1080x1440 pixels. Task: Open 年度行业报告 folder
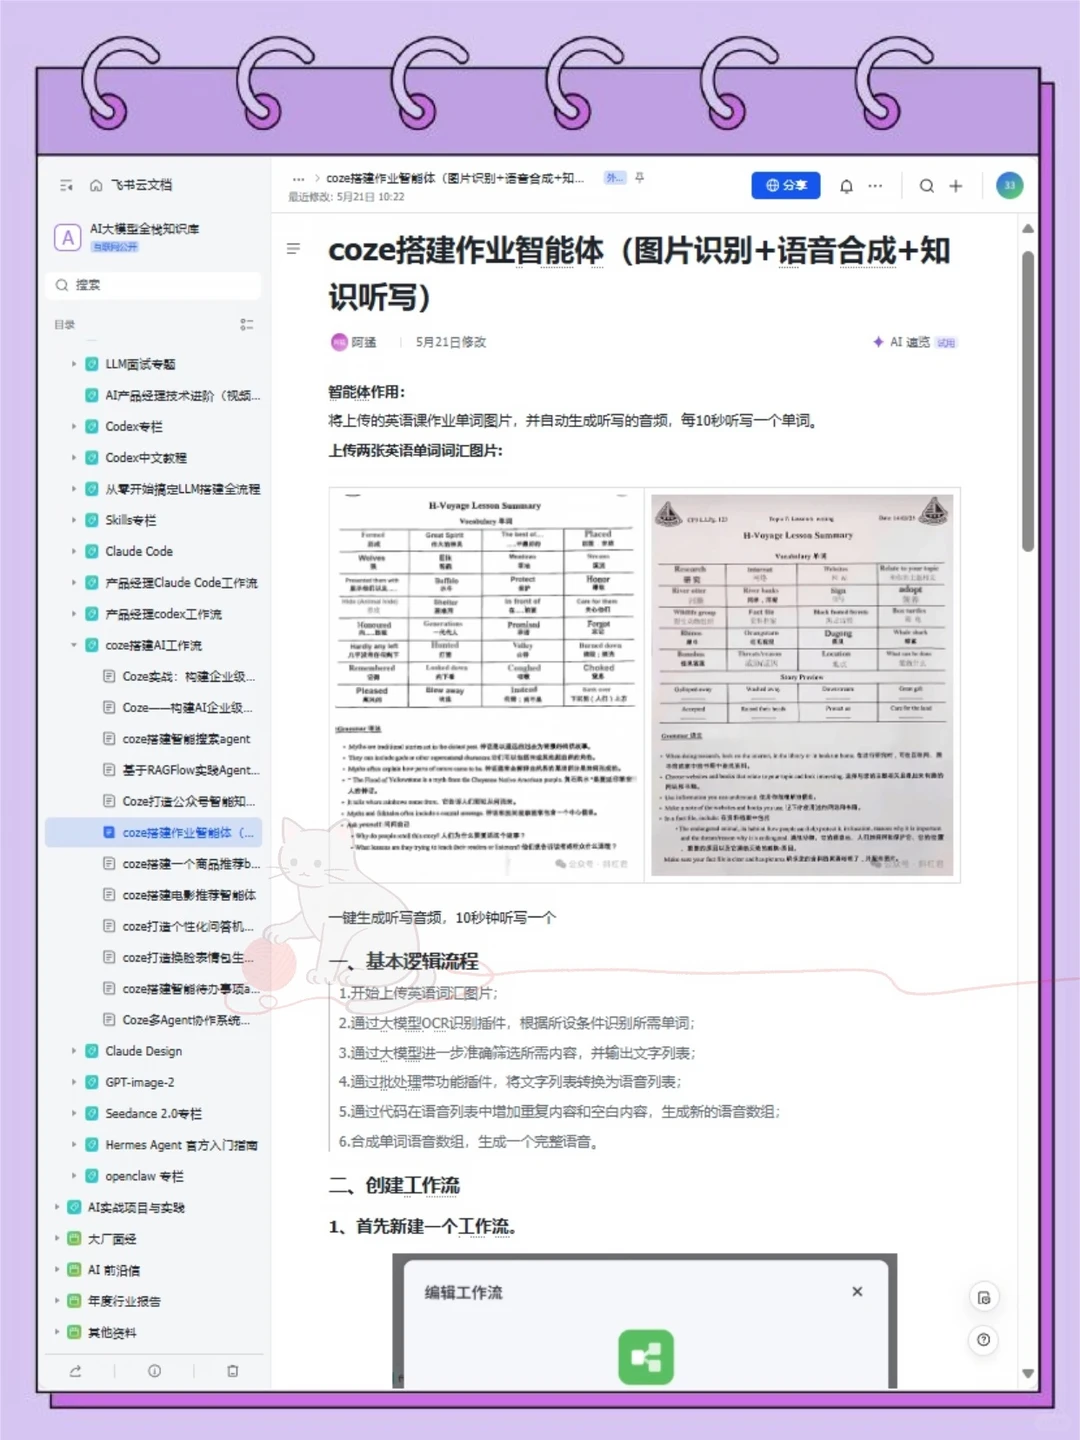[124, 1301]
